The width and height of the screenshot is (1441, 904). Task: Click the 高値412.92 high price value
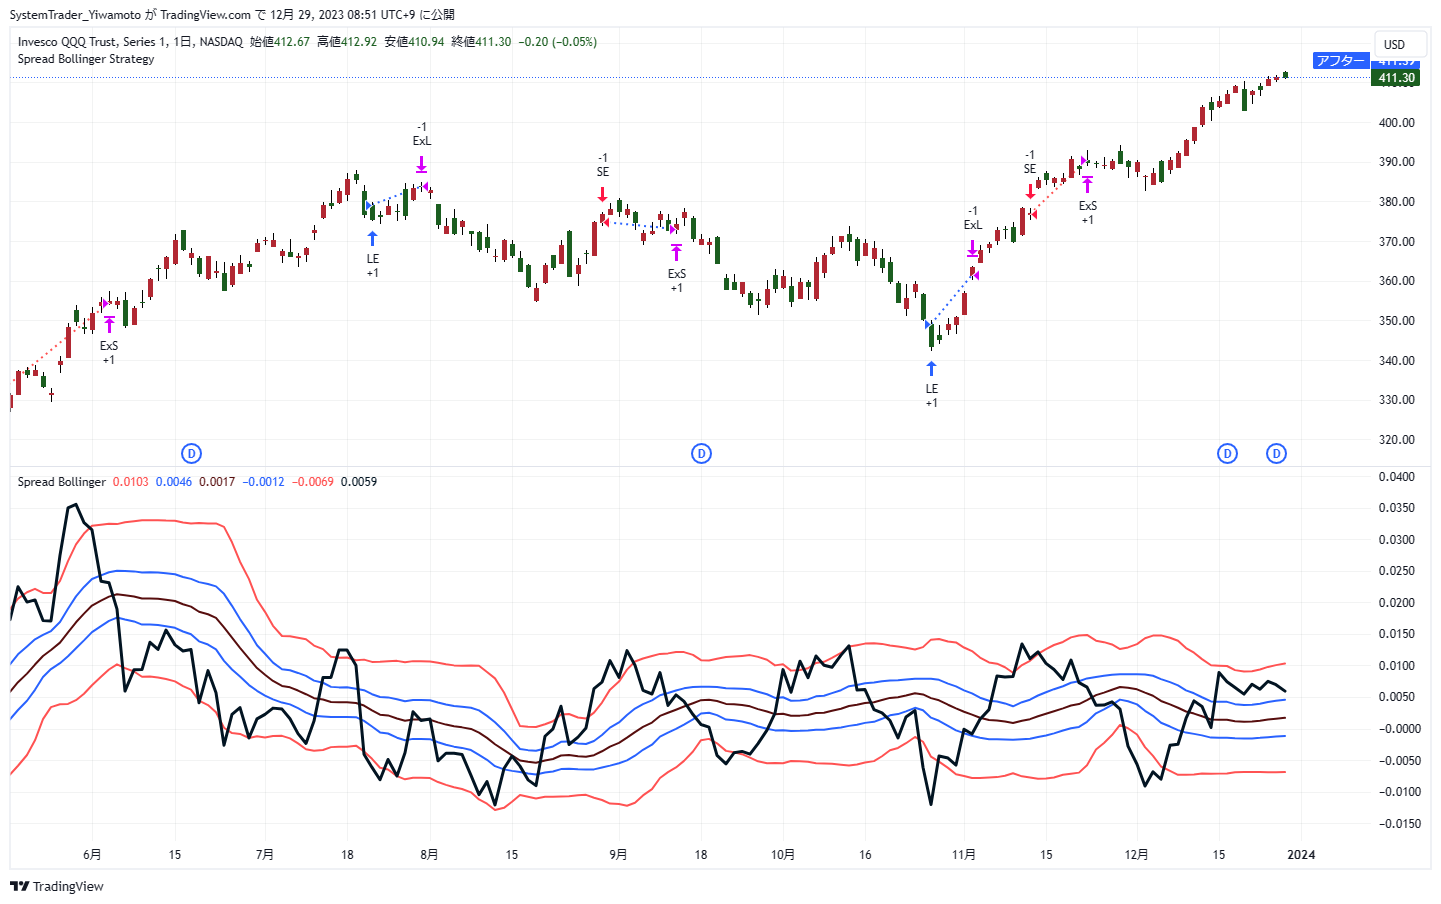click(347, 42)
